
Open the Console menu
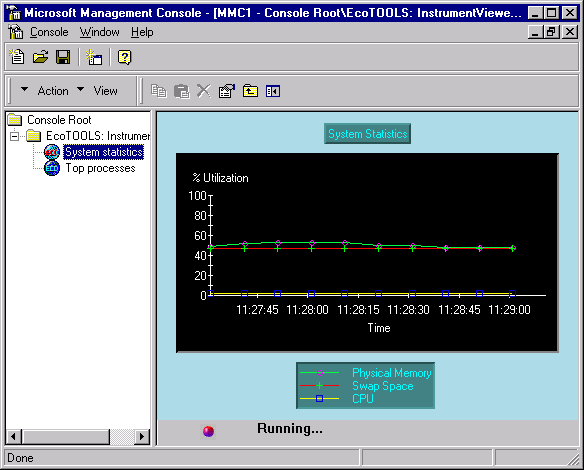(49, 32)
